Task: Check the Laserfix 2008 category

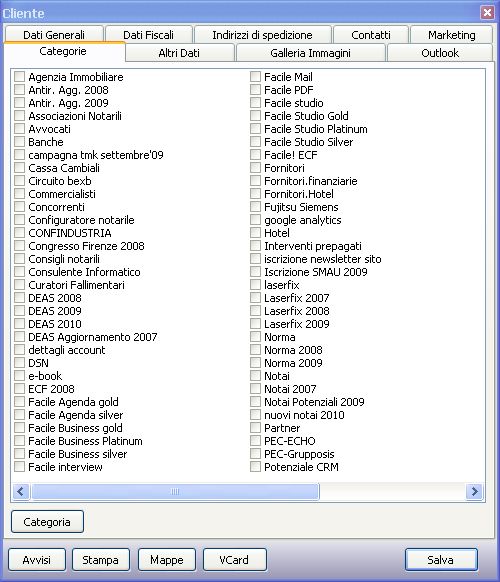Action: point(255,311)
